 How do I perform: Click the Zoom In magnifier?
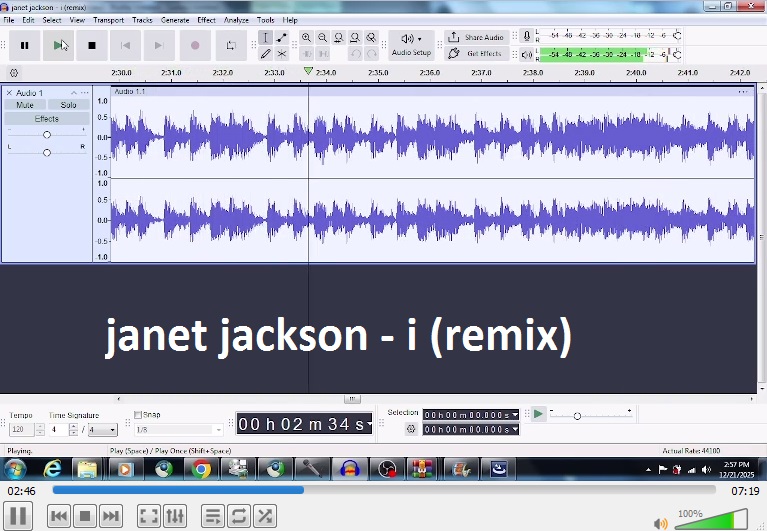[x=306, y=38]
